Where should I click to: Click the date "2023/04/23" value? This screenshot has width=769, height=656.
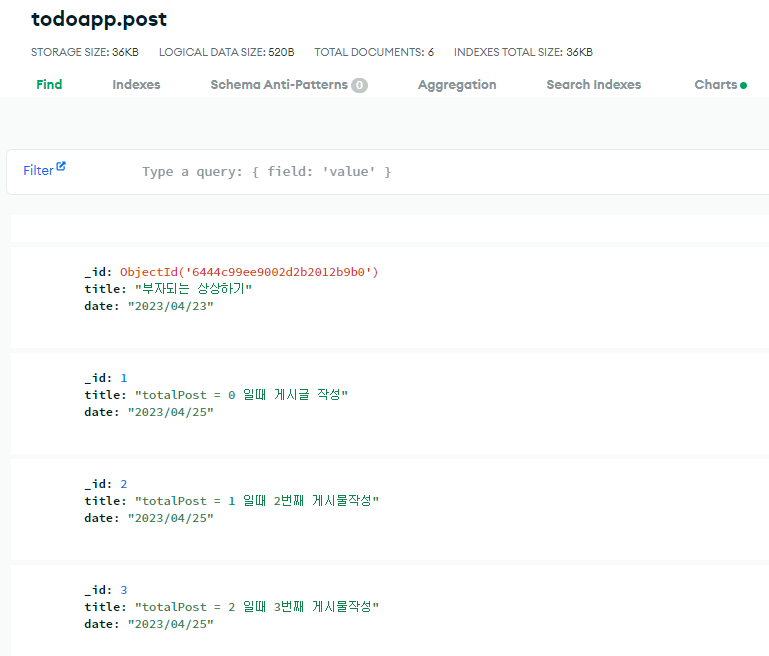point(171,306)
